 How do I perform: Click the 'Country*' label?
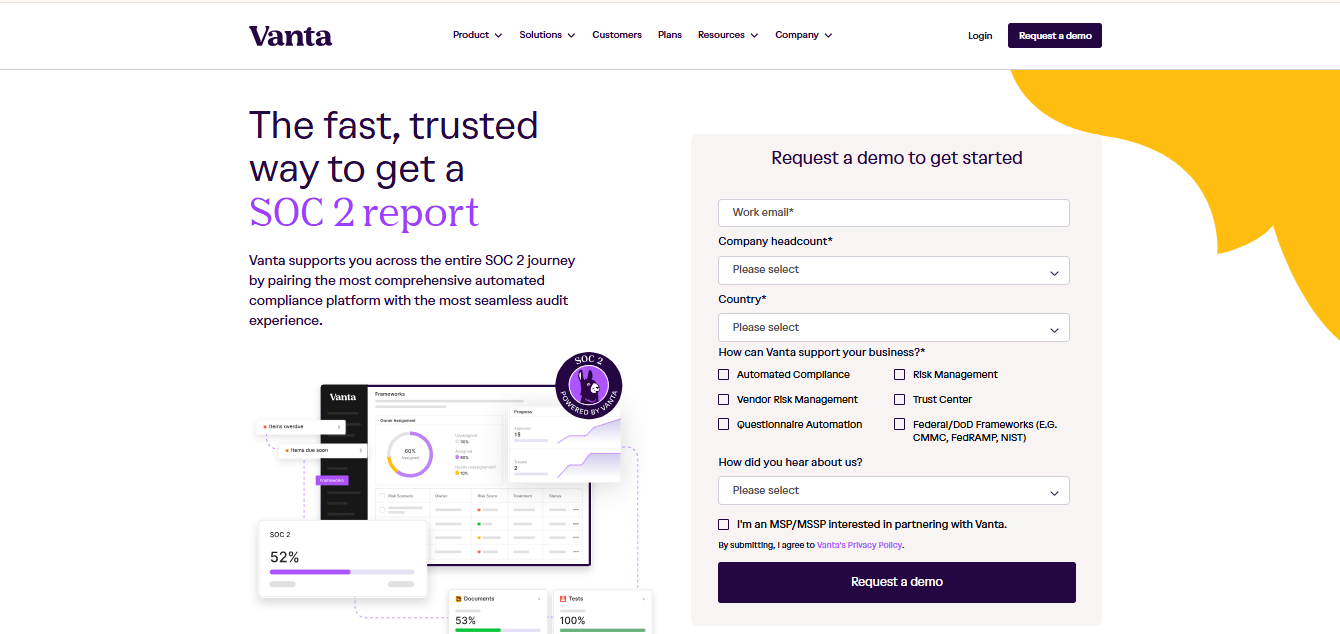click(x=743, y=300)
